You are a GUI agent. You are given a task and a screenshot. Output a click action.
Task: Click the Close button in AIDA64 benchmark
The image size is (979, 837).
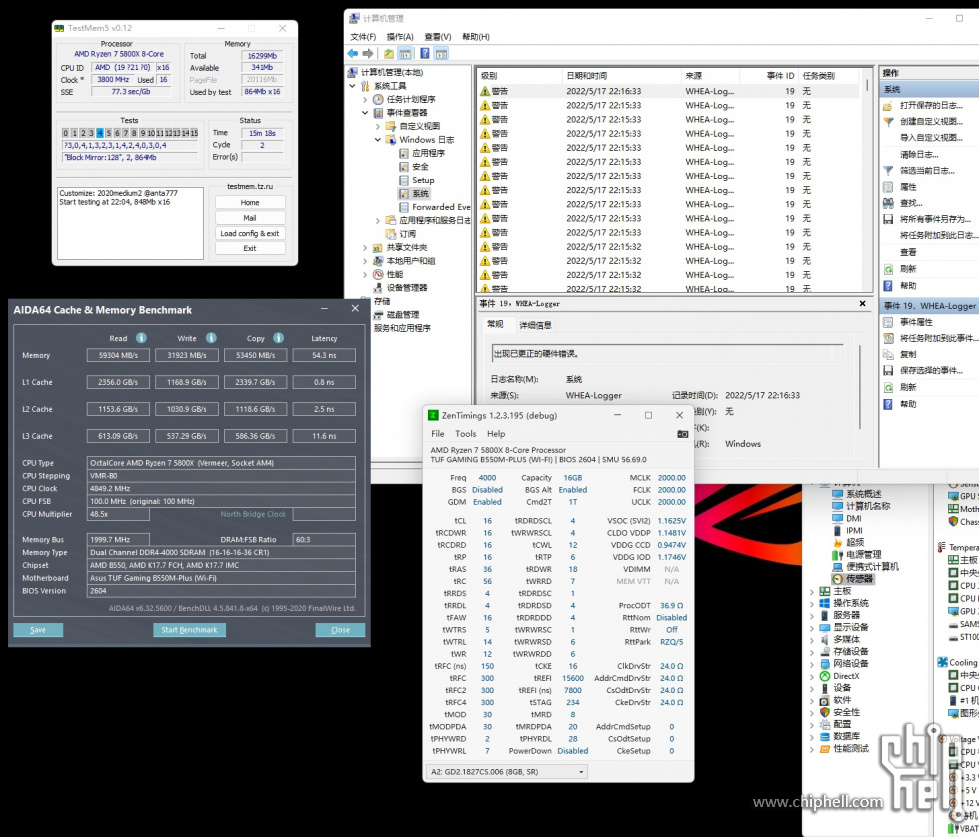(x=340, y=630)
